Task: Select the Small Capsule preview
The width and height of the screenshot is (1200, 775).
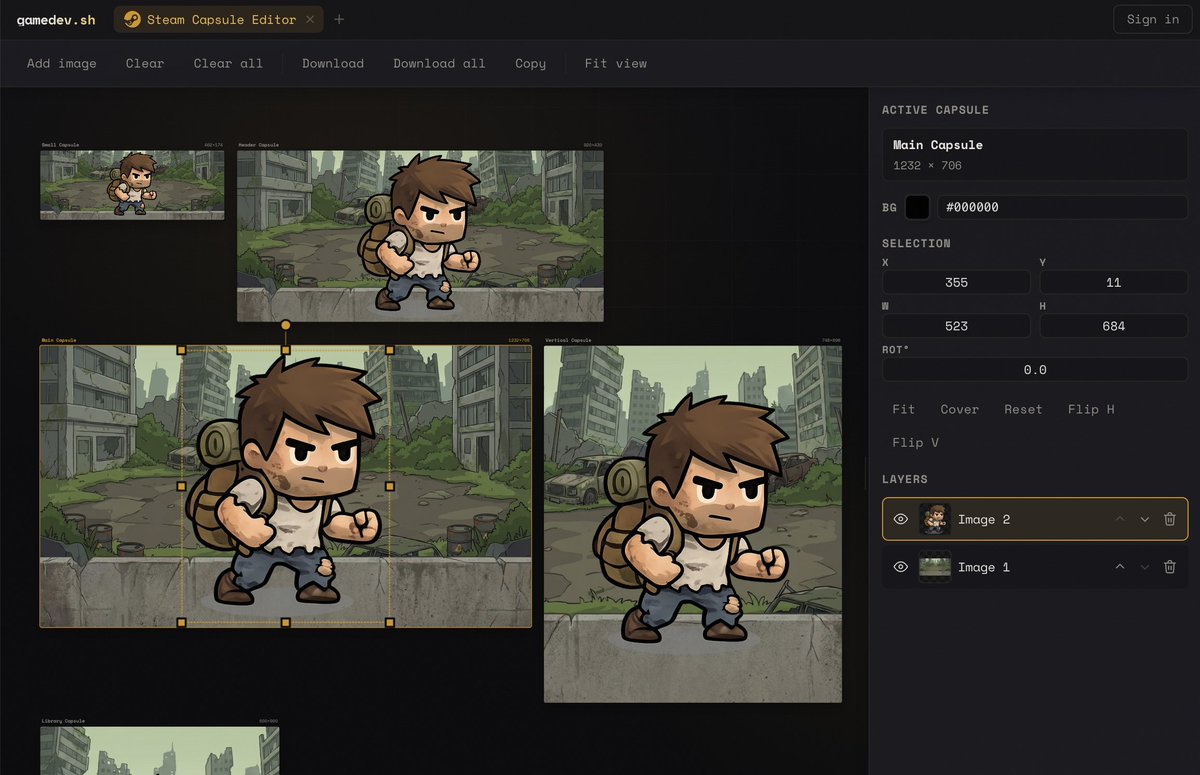Action: [x=132, y=185]
